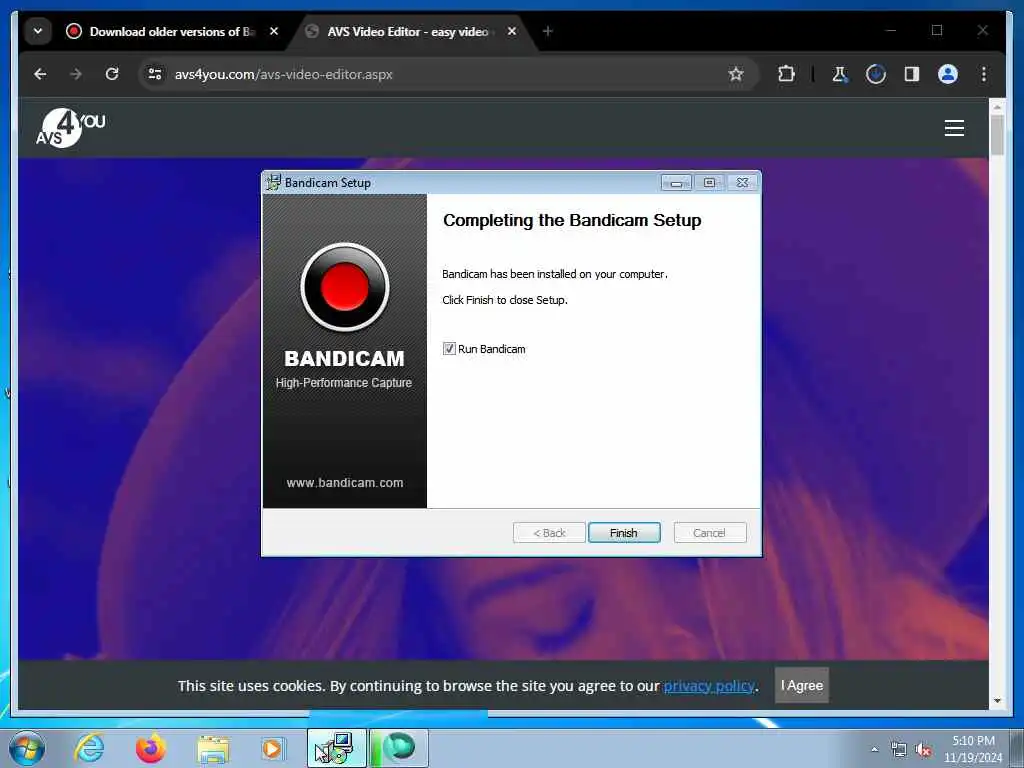Screen dimensions: 1024x768
Task: Click Cancel in Bandicam Setup
Action: pyautogui.click(x=709, y=533)
